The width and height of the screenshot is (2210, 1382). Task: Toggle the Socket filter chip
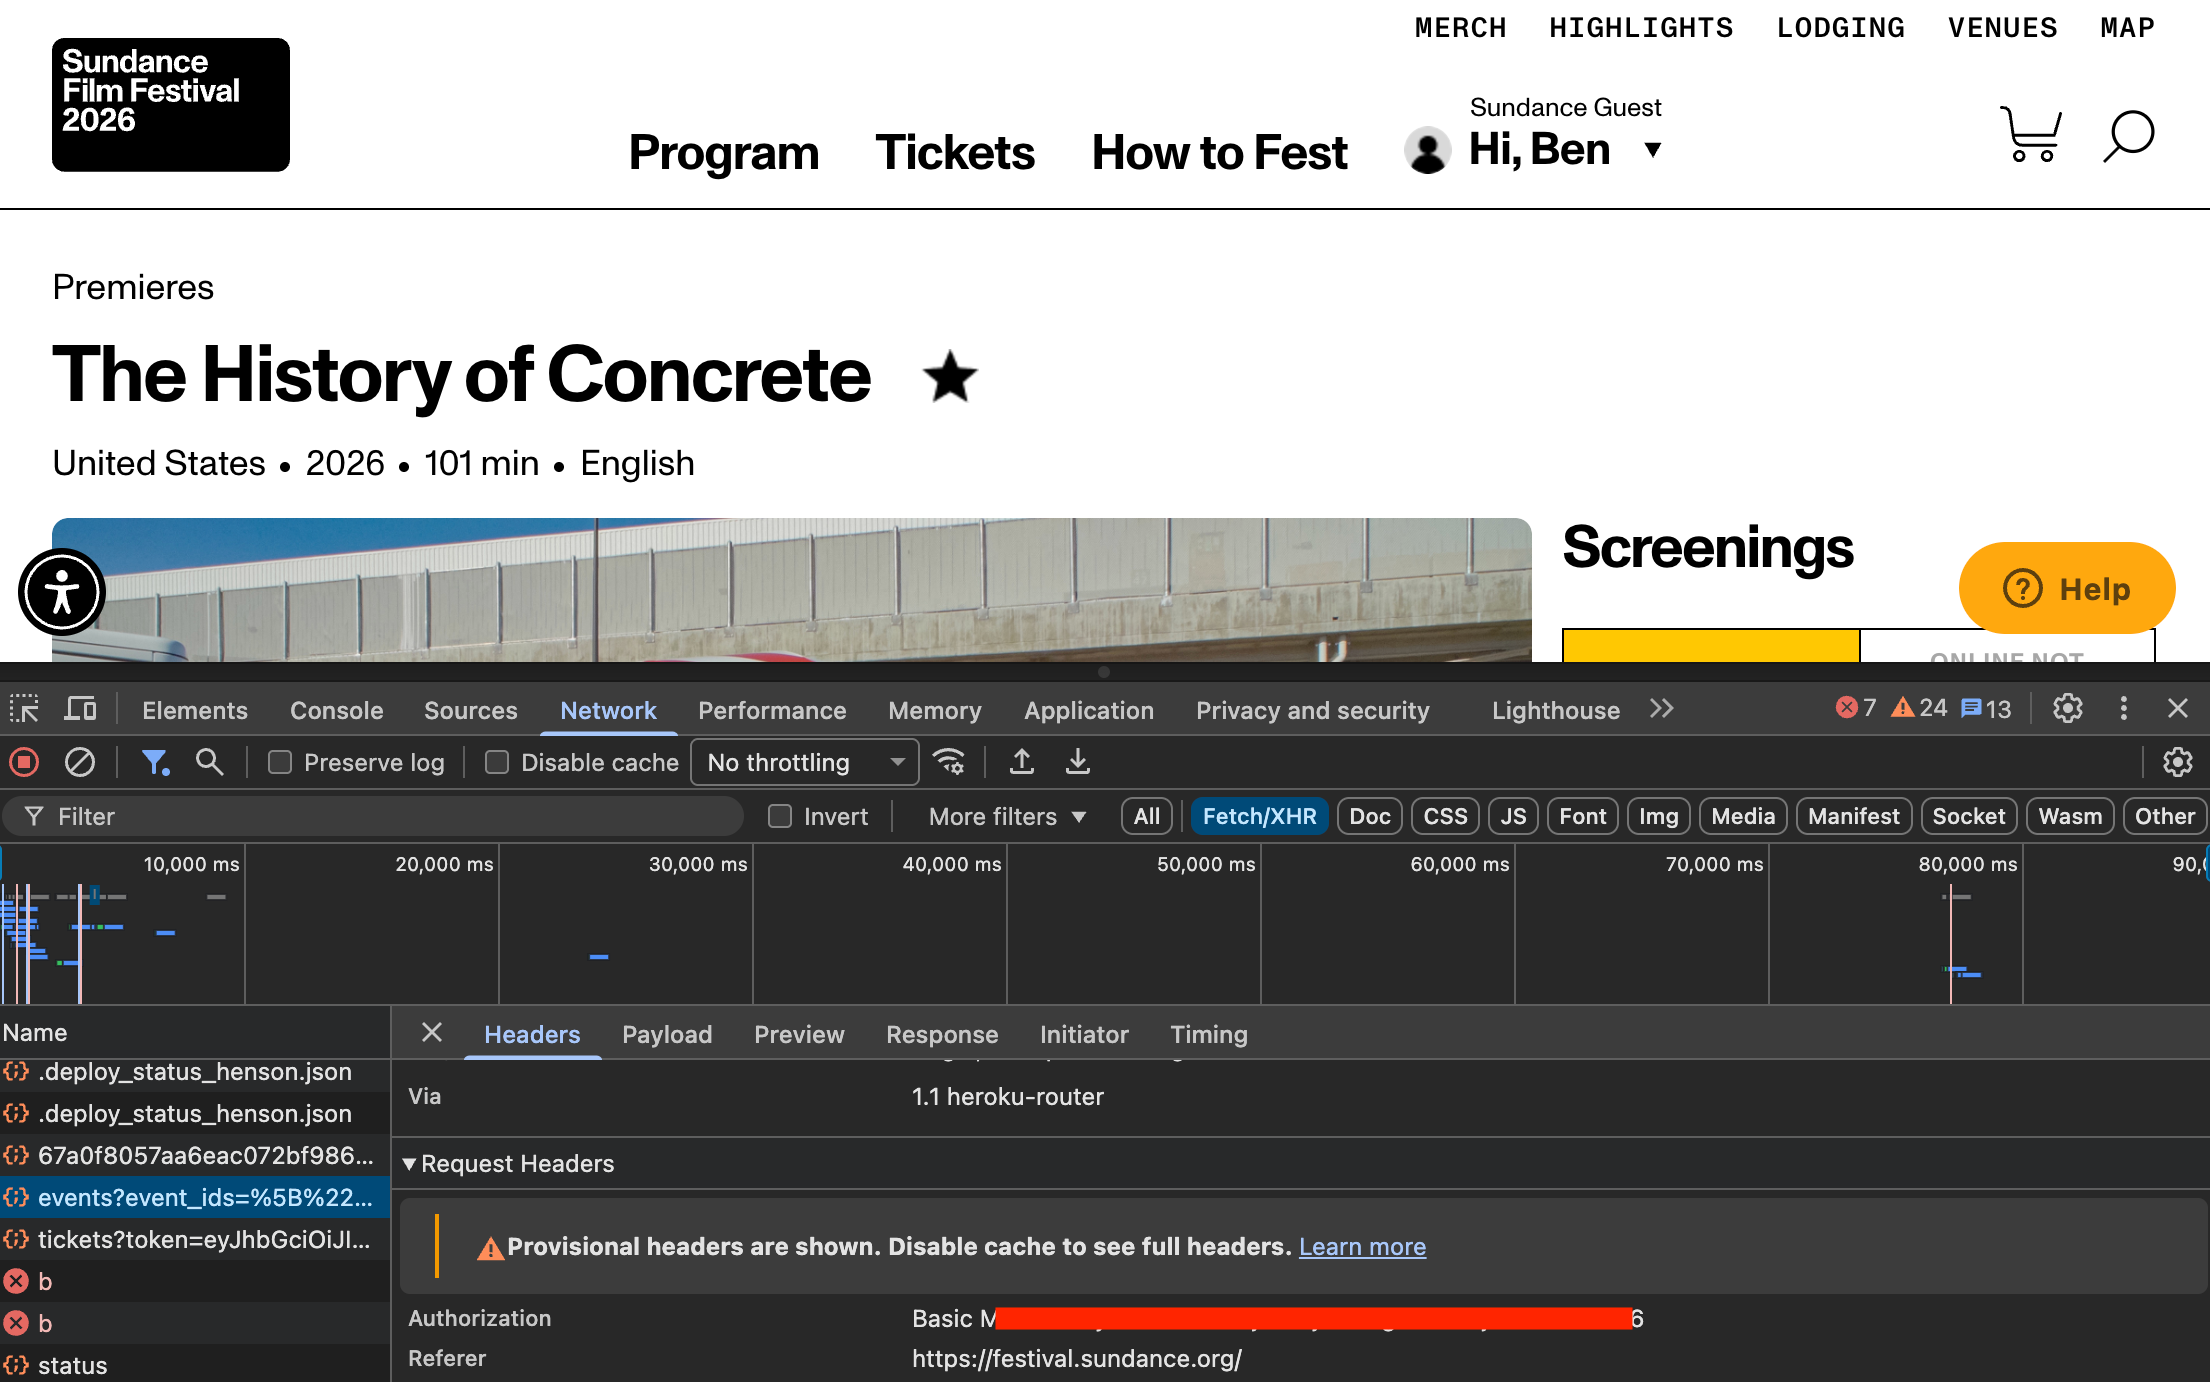[x=1968, y=816]
